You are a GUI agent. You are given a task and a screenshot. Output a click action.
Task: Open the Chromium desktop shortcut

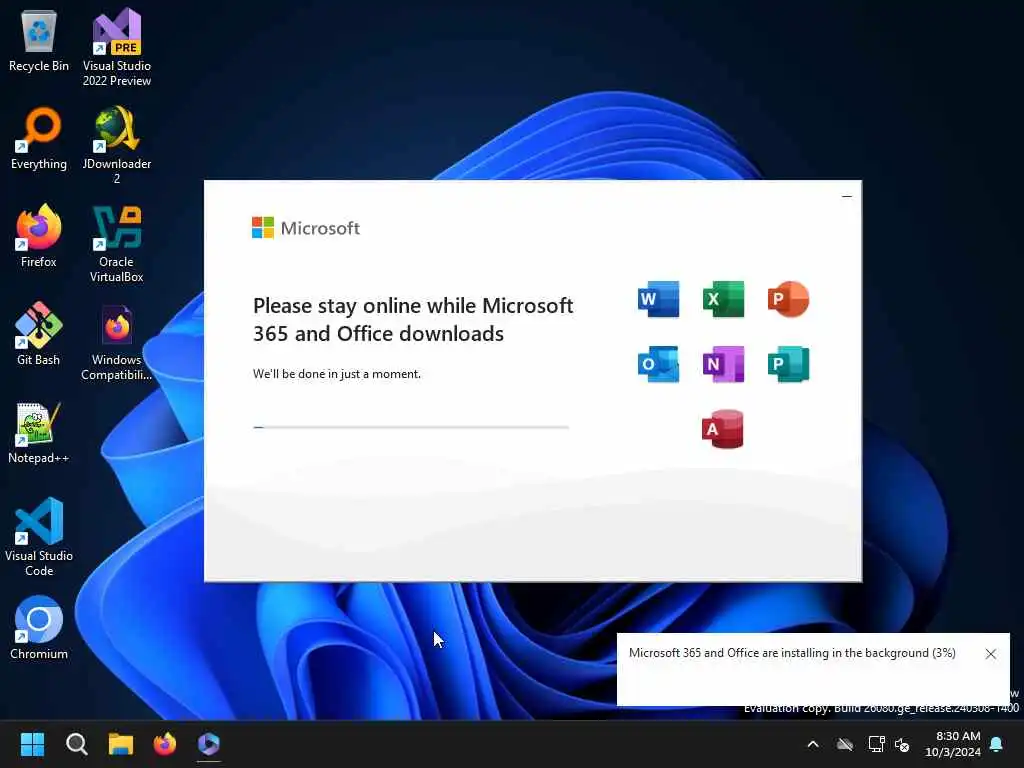pos(39,628)
